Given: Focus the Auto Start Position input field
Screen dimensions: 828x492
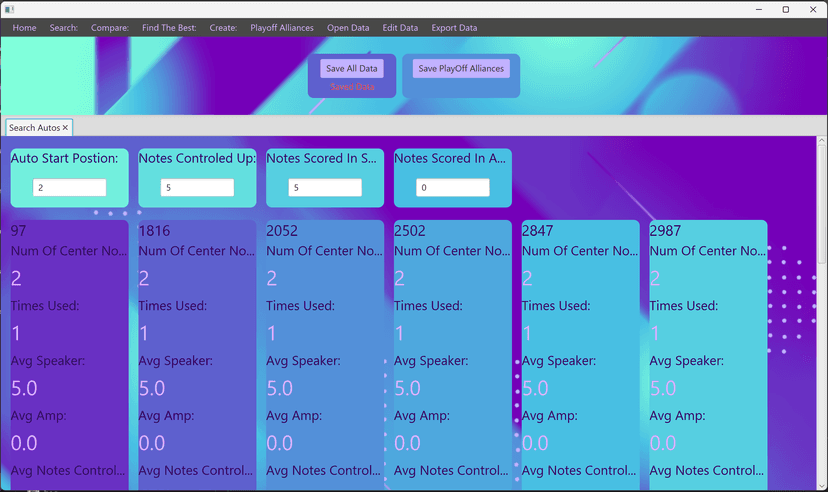Looking at the screenshot, I should 69,188.
